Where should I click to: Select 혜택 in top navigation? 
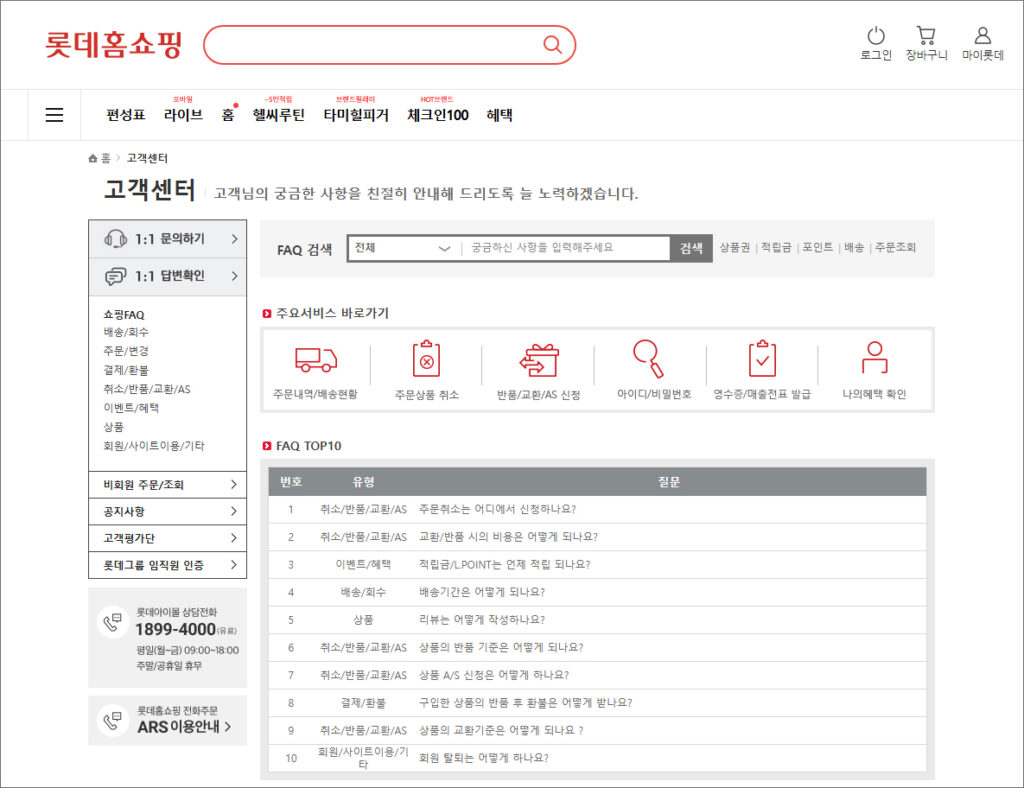point(500,116)
